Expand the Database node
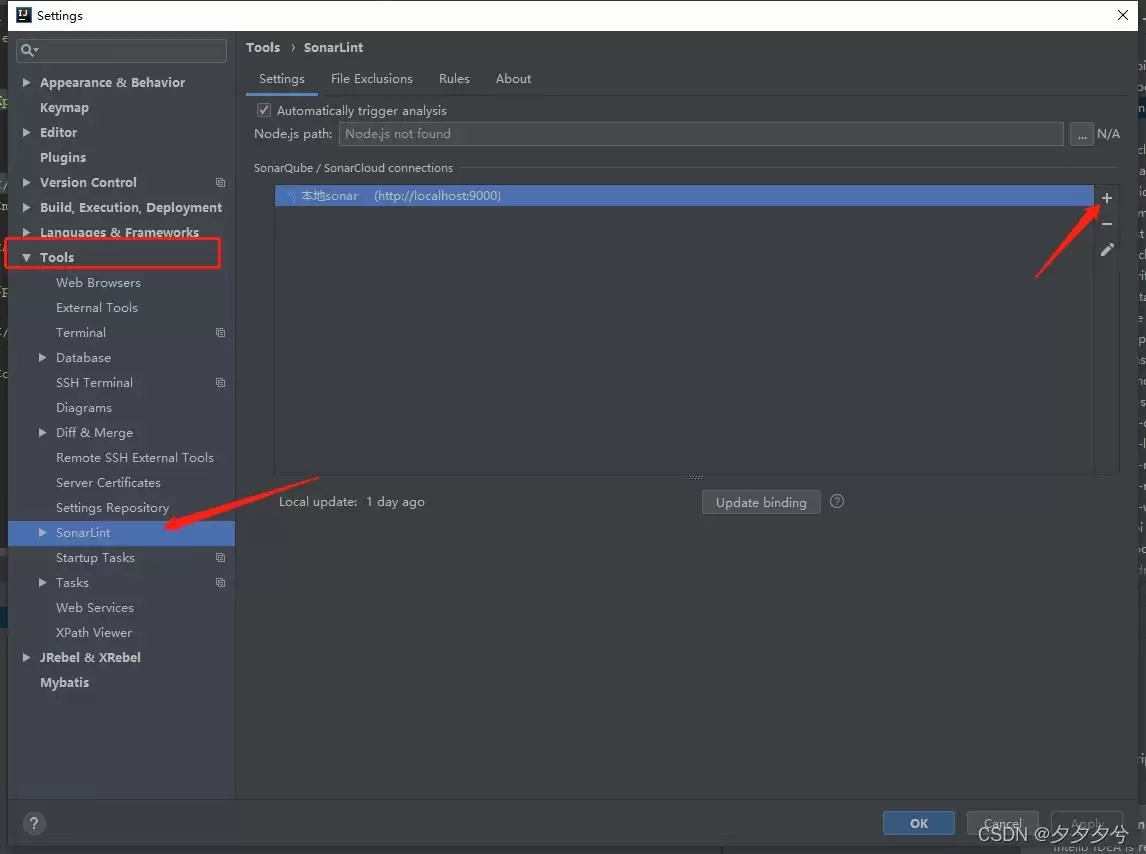1146x854 pixels. point(42,358)
